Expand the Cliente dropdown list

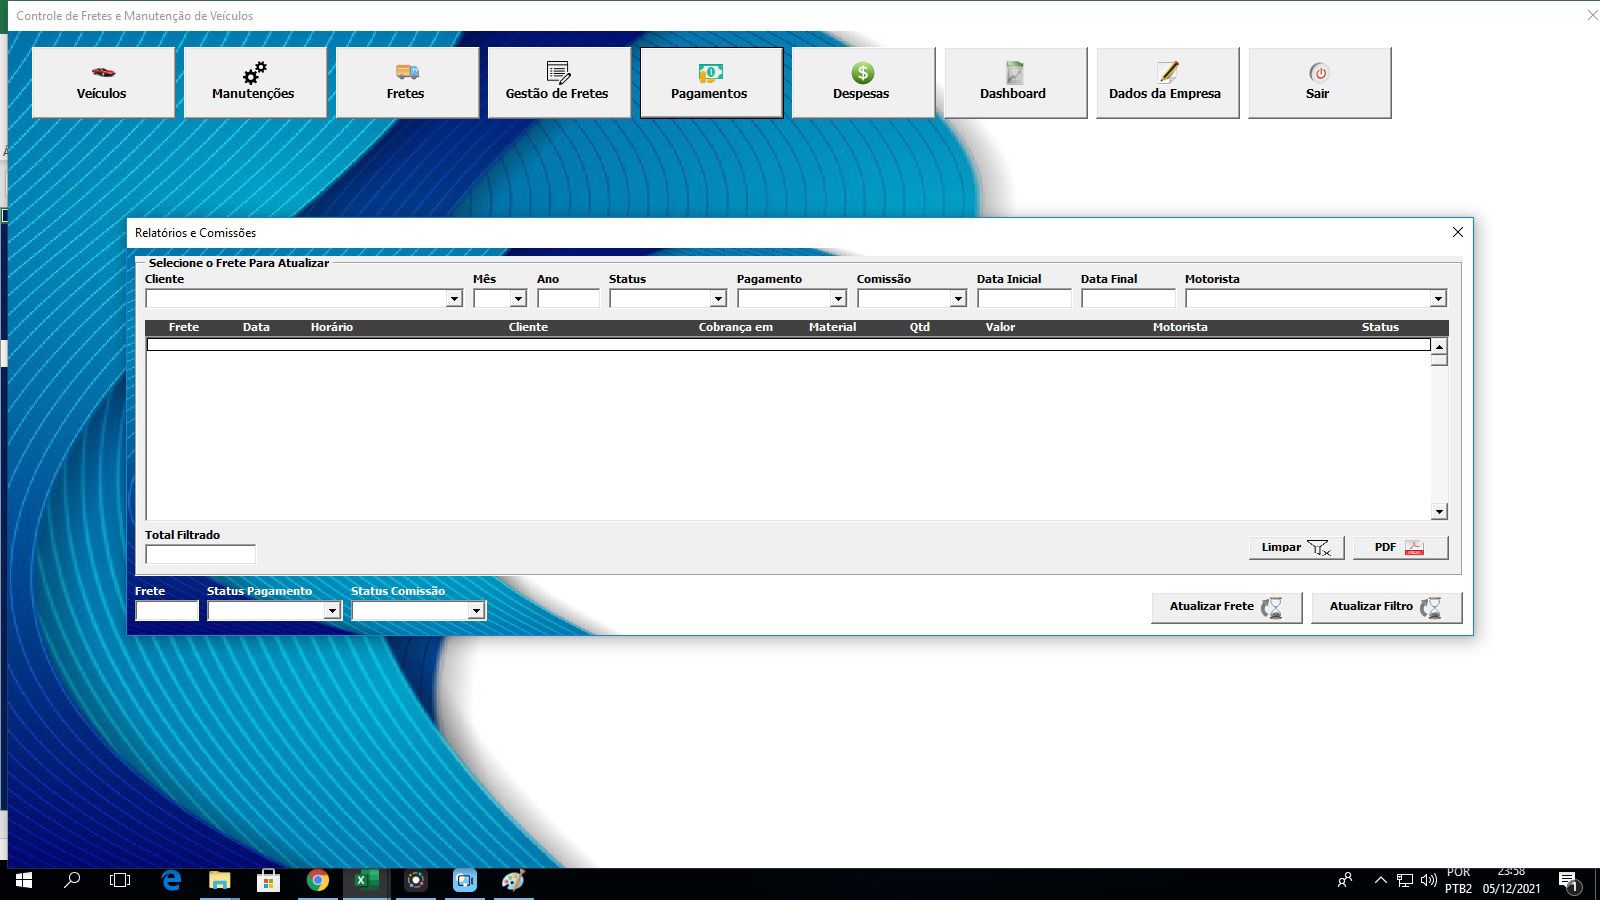(x=453, y=299)
